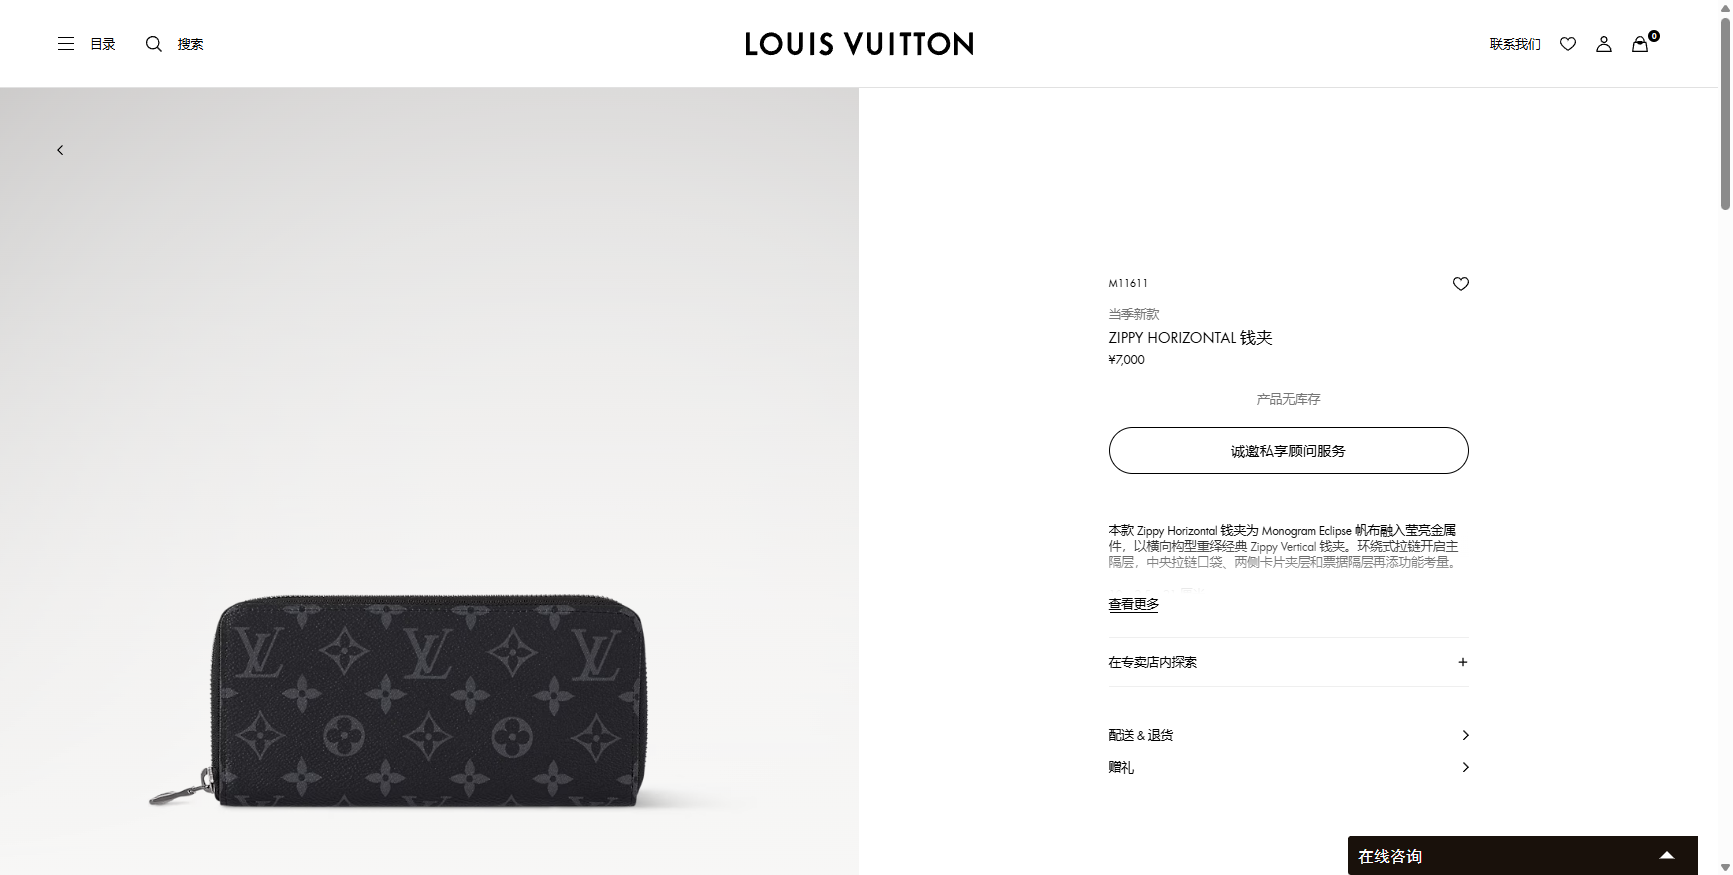This screenshot has width=1733, height=875.
Task: Click 查看更多 to read more
Action: point(1133,604)
